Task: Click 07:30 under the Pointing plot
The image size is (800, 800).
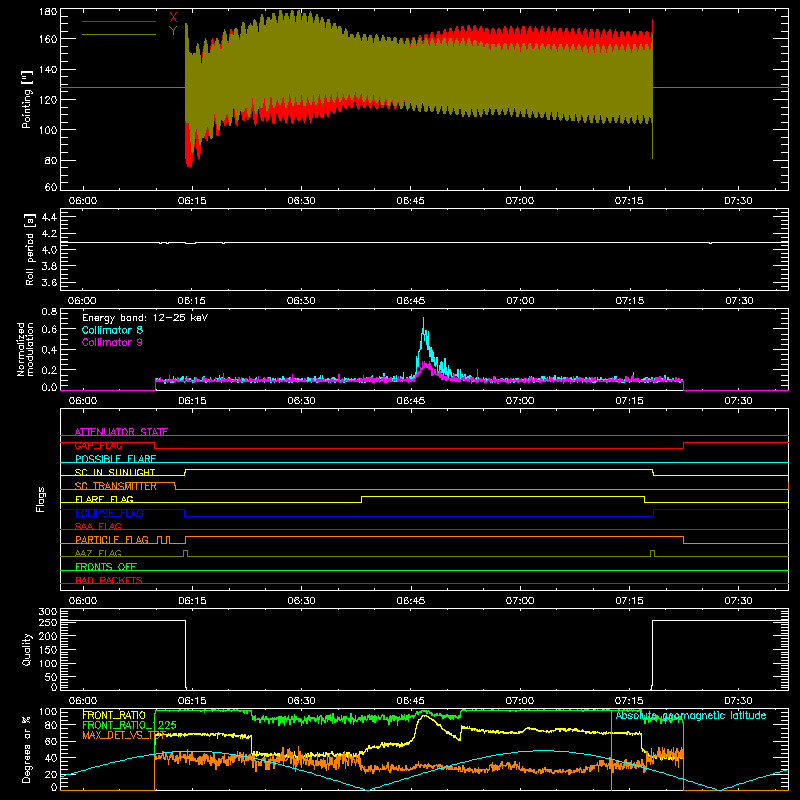Action: (x=738, y=201)
